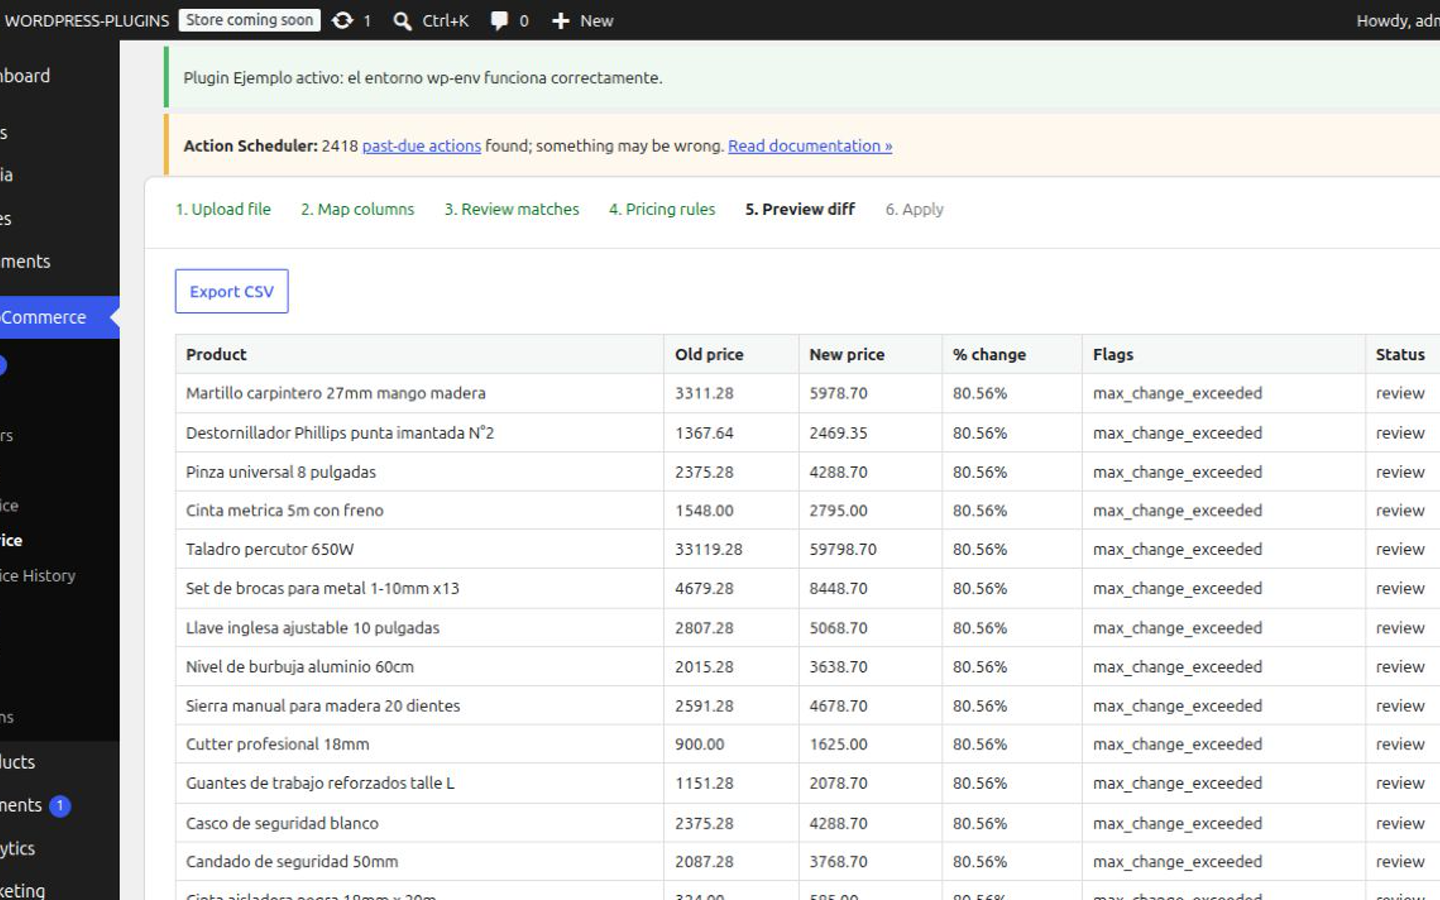Image resolution: width=1440 pixels, height=900 pixels.
Task: Select Llave inglesa ajustable 10 pulgadas product
Action: pyautogui.click(x=313, y=628)
